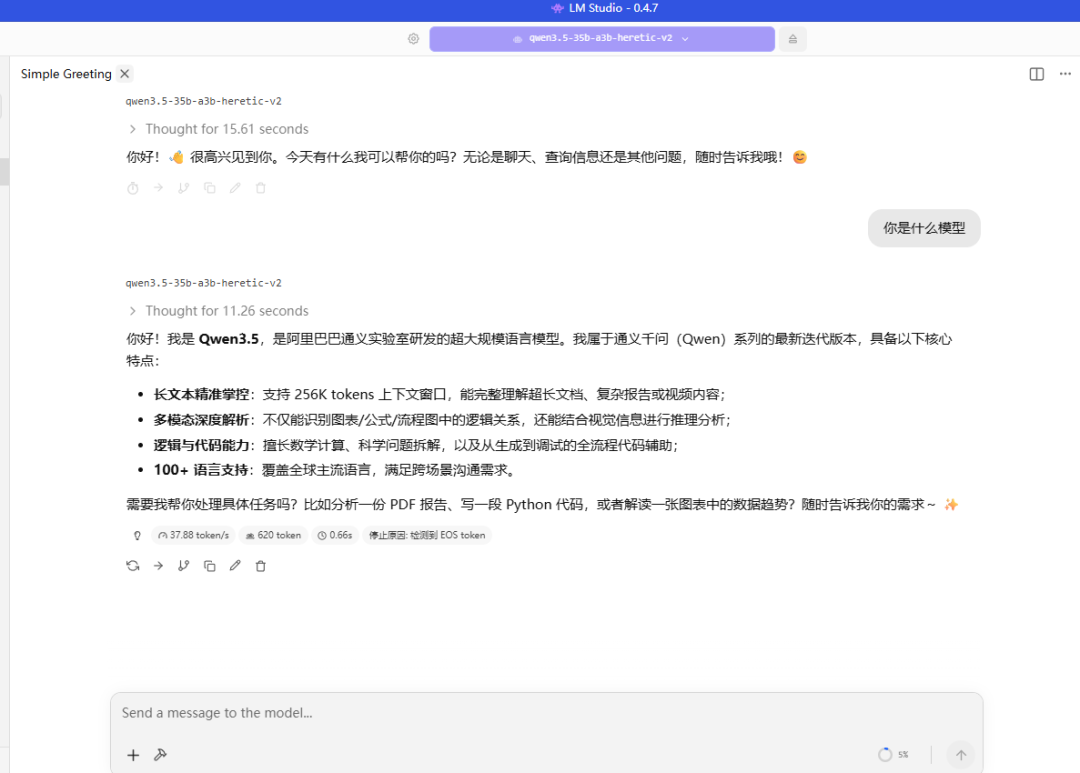The height and width of the screenshot is (773, 1080).
Task: Edit the last assistant response
Action: coord(235,566)
